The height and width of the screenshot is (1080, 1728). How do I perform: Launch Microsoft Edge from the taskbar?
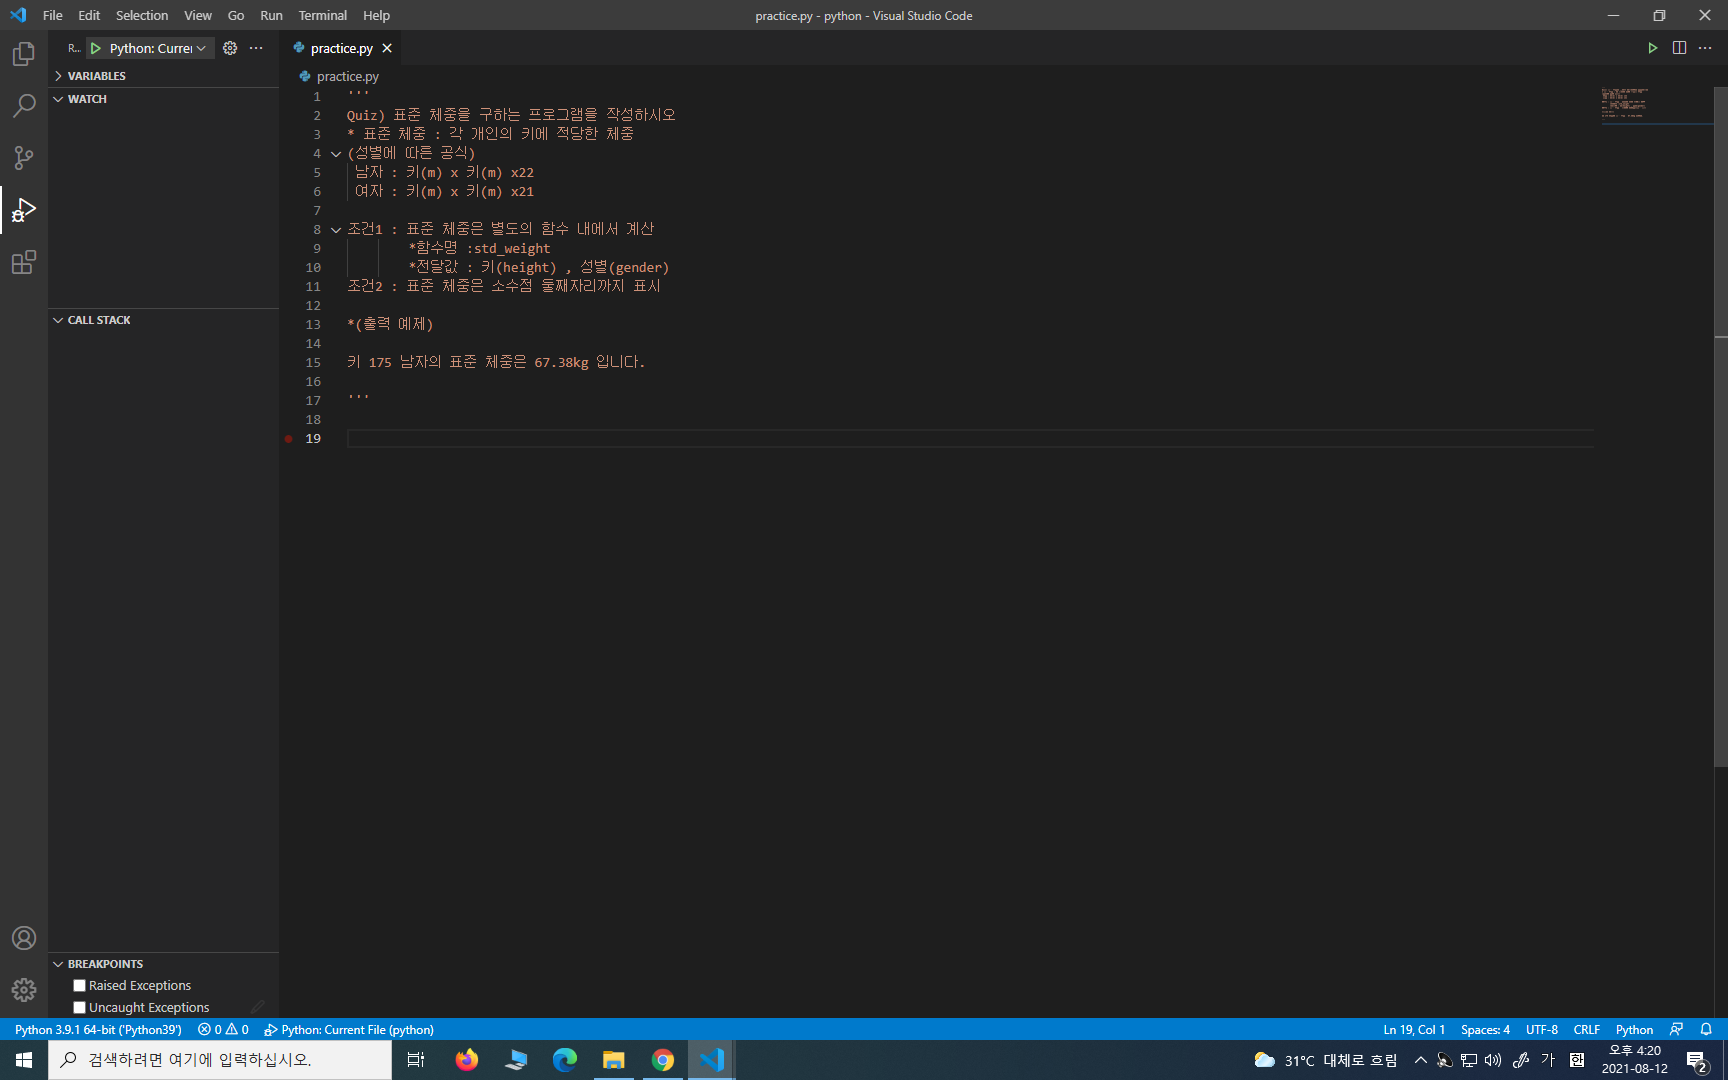click(x=565, y=1060)
